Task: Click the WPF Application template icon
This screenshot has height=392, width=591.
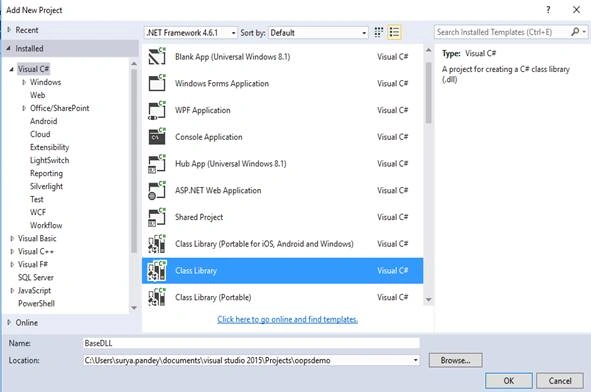Action: (x=157, y=110)
